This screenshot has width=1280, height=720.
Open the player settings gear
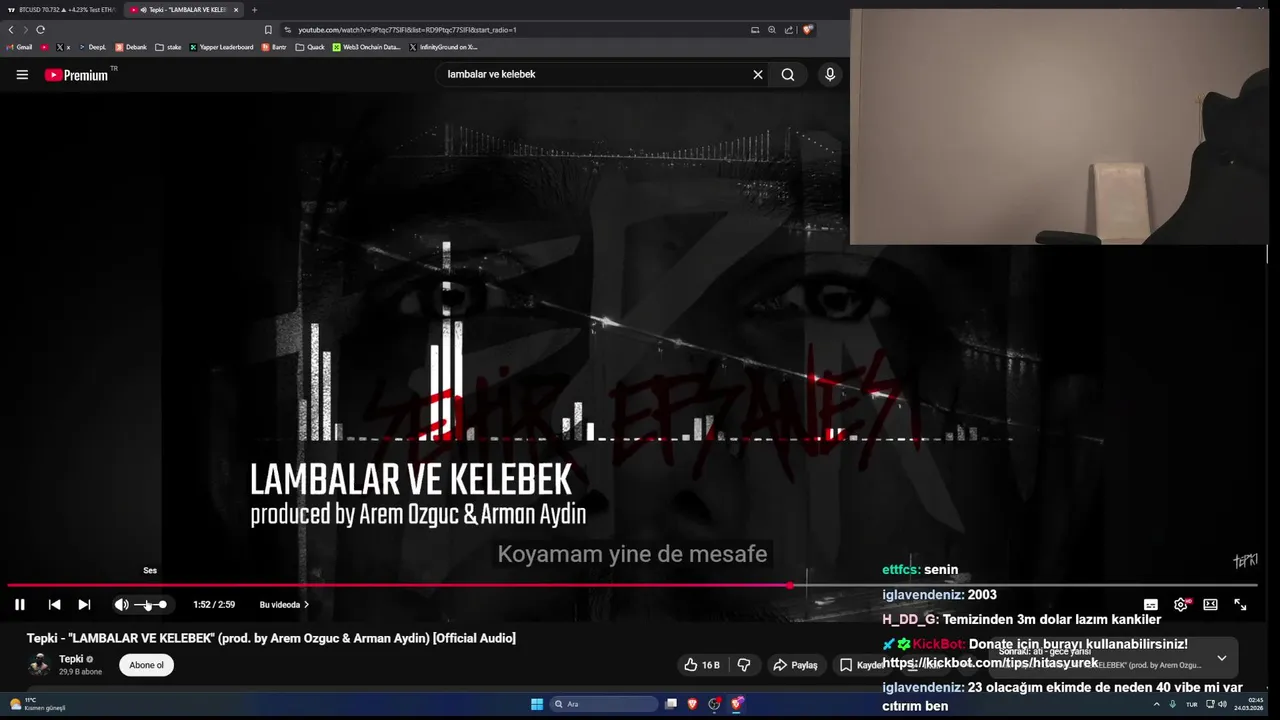click(1181, 604)
